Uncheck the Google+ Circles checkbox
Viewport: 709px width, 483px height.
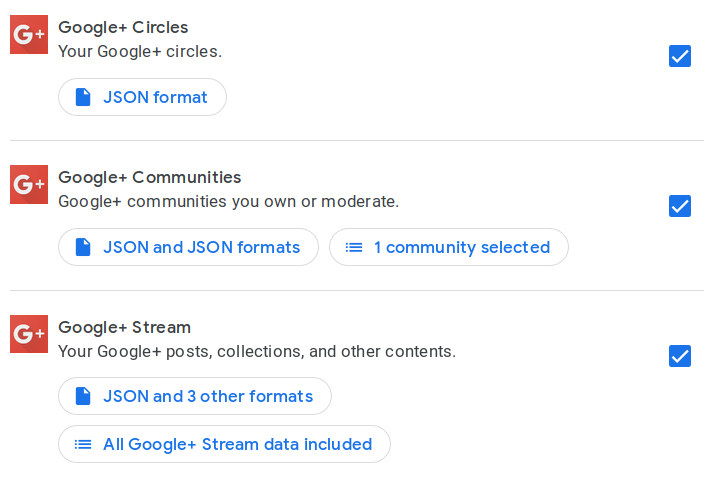(x=680, y=56)
